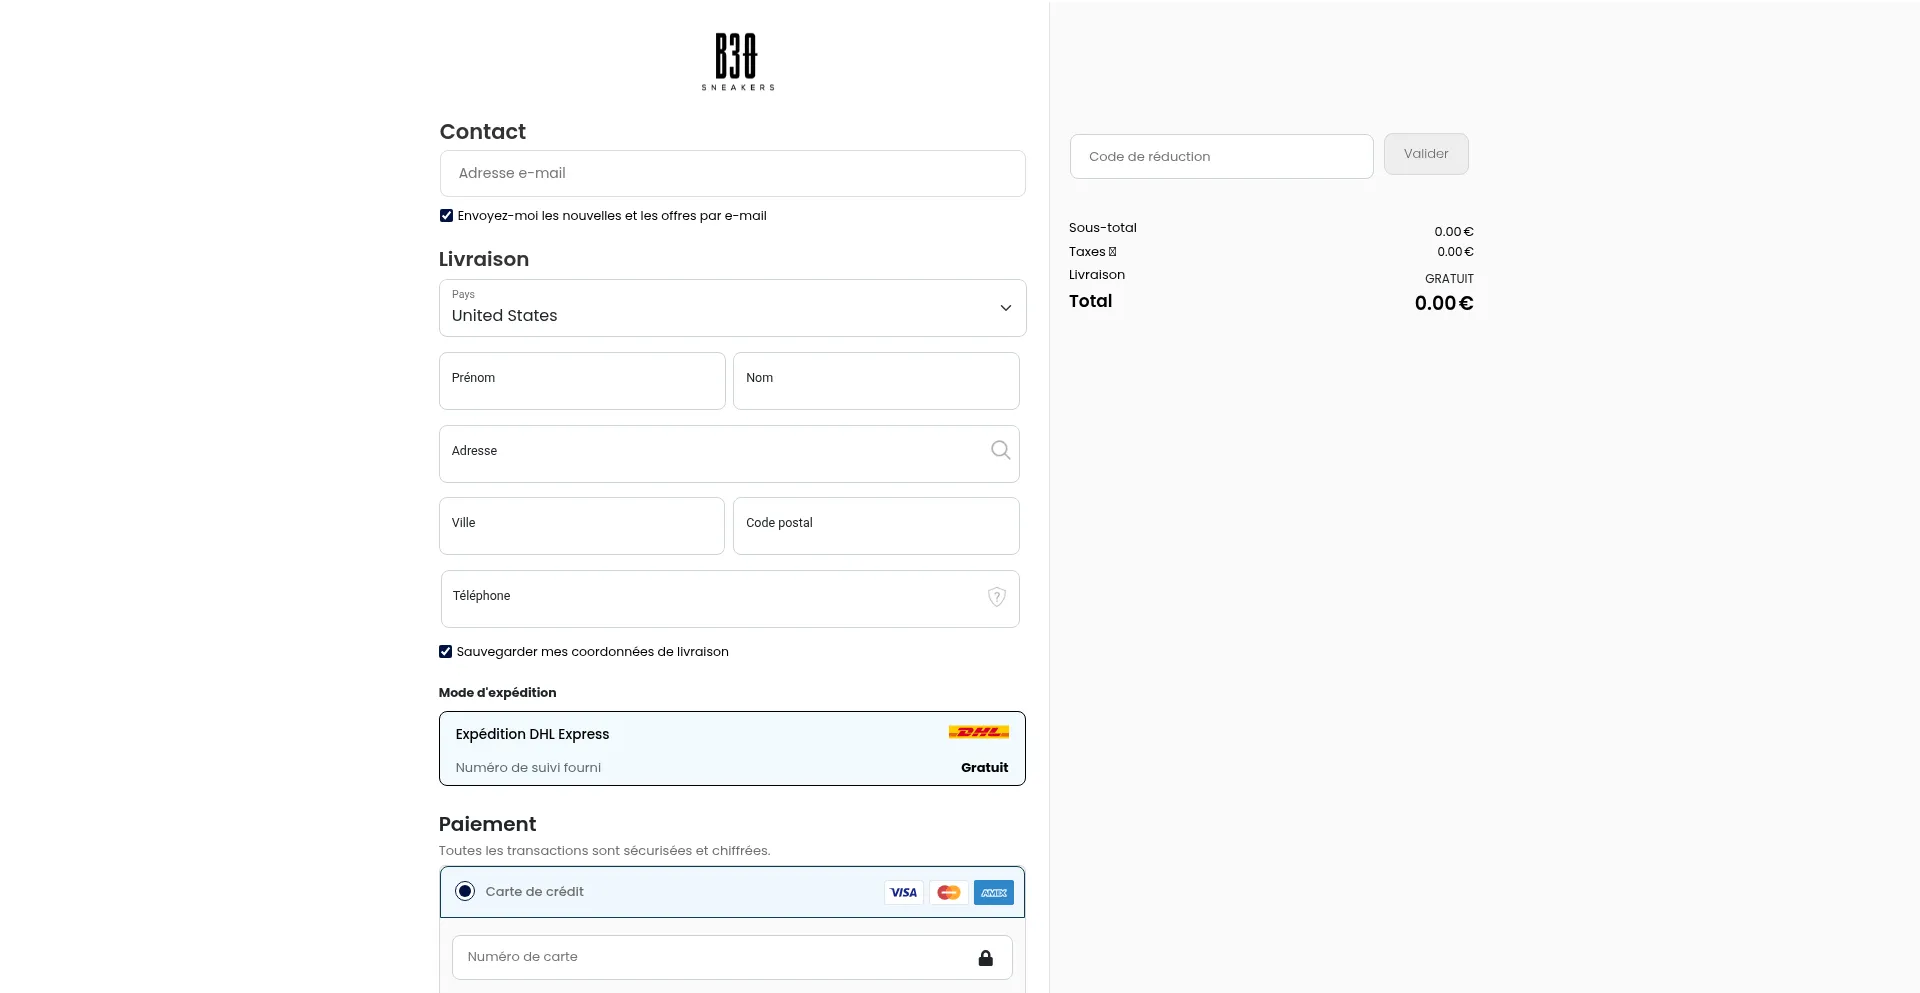Focus the Adresse e-mail input field
The width and height of the screenshot is (1920, 993).
[x=731, y=174]
